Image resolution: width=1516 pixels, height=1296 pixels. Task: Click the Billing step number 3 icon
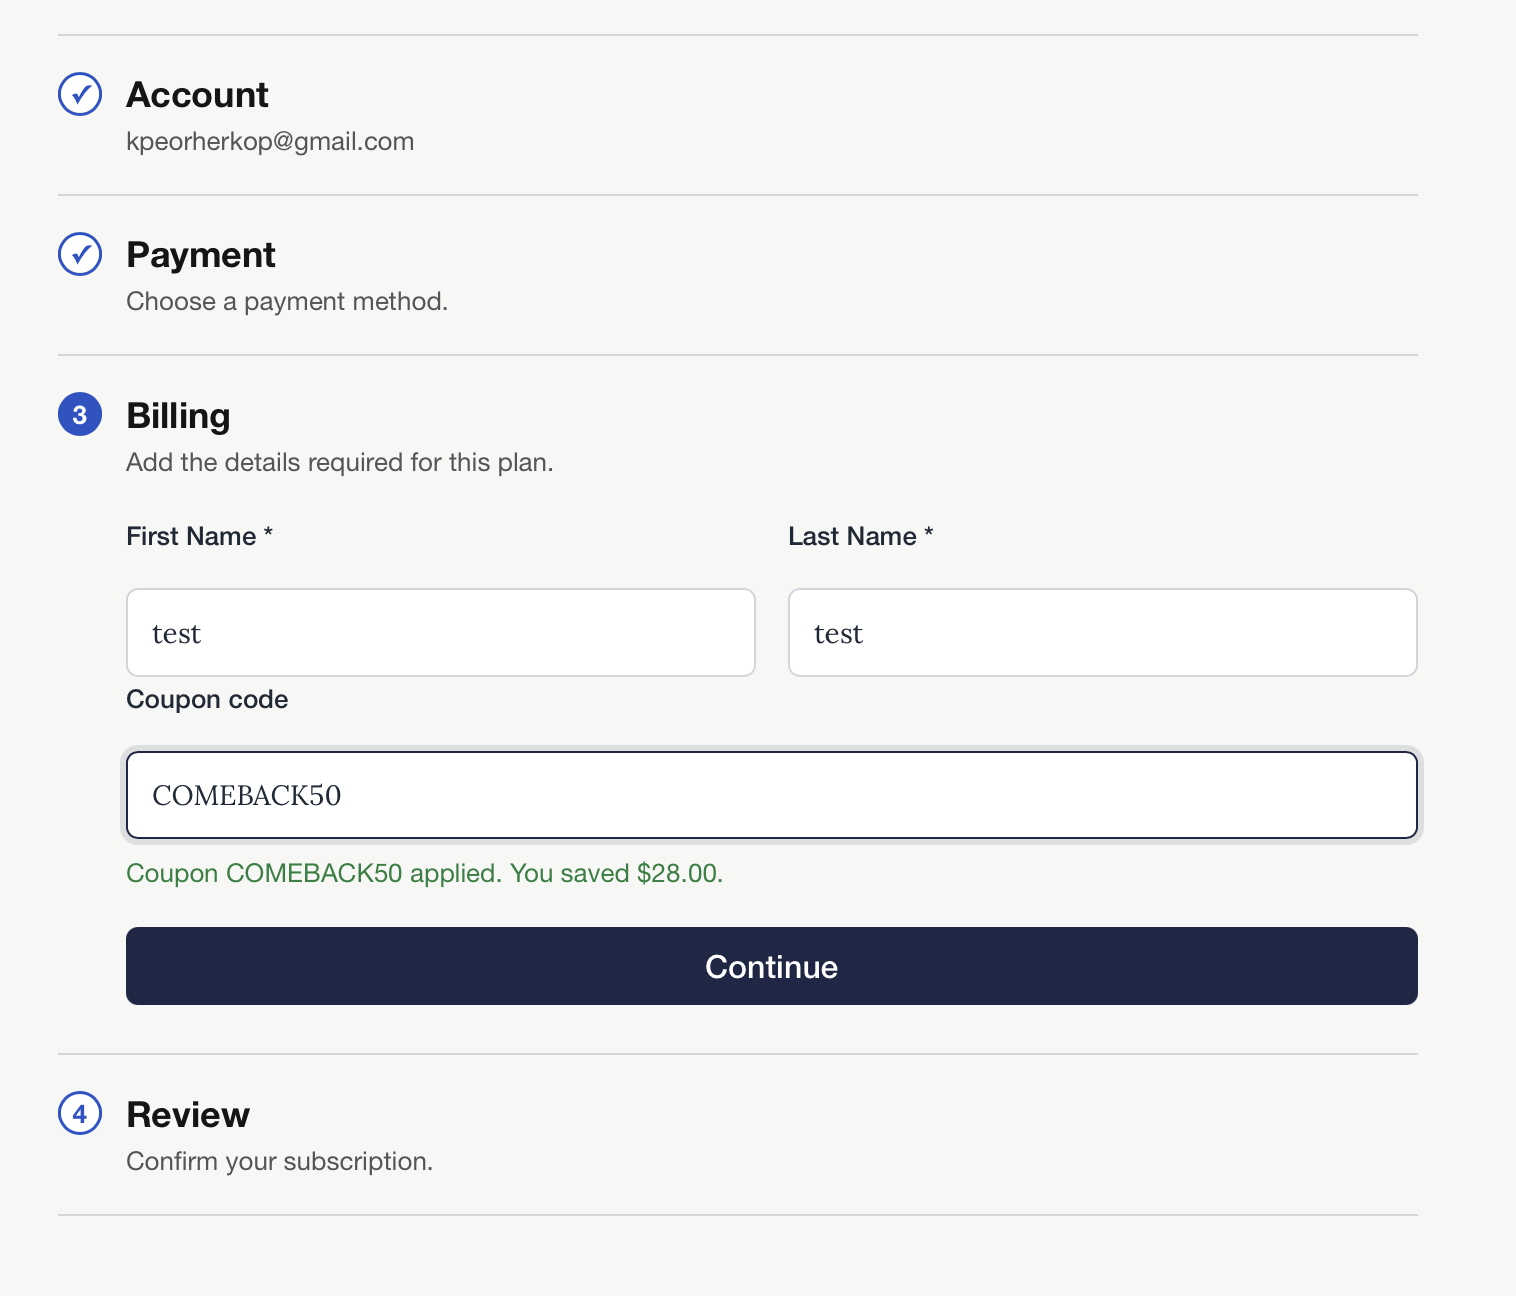[x=80, y=414]
